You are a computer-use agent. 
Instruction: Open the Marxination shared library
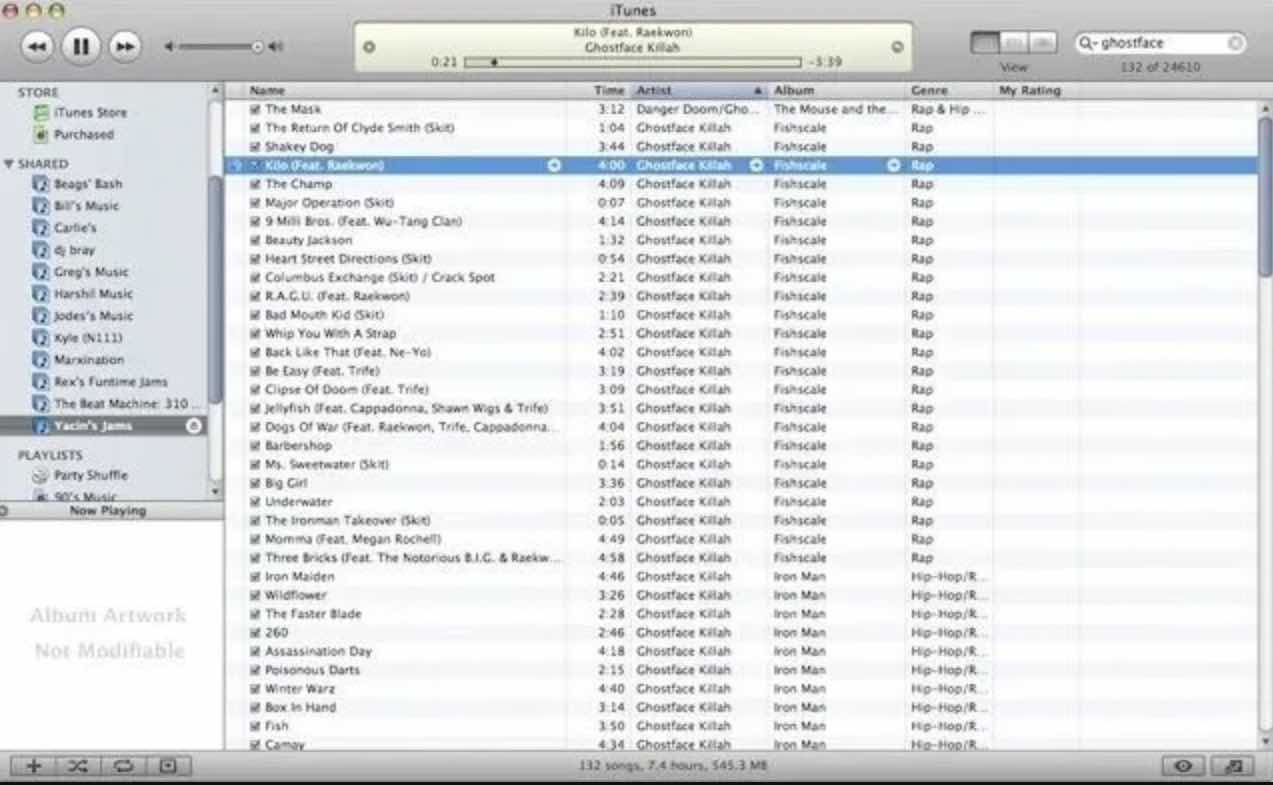point(79,360)
